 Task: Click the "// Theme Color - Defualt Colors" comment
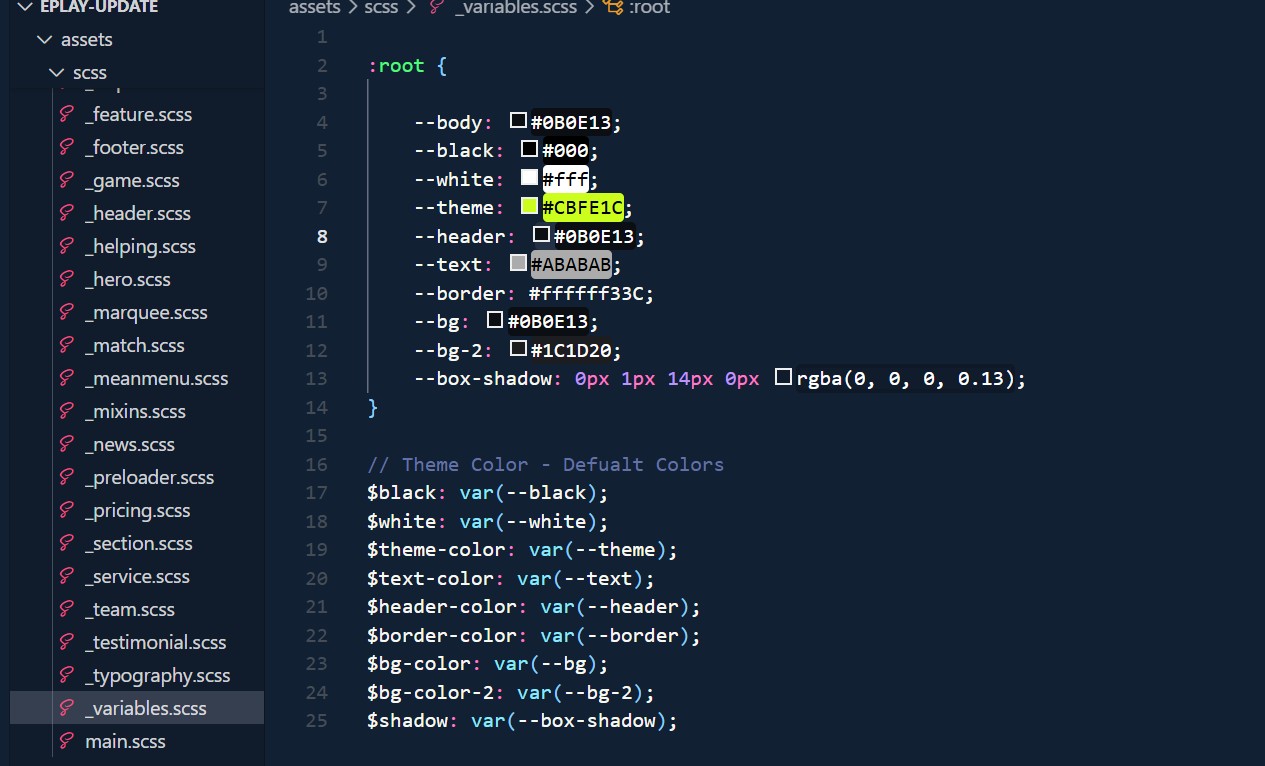546,465
